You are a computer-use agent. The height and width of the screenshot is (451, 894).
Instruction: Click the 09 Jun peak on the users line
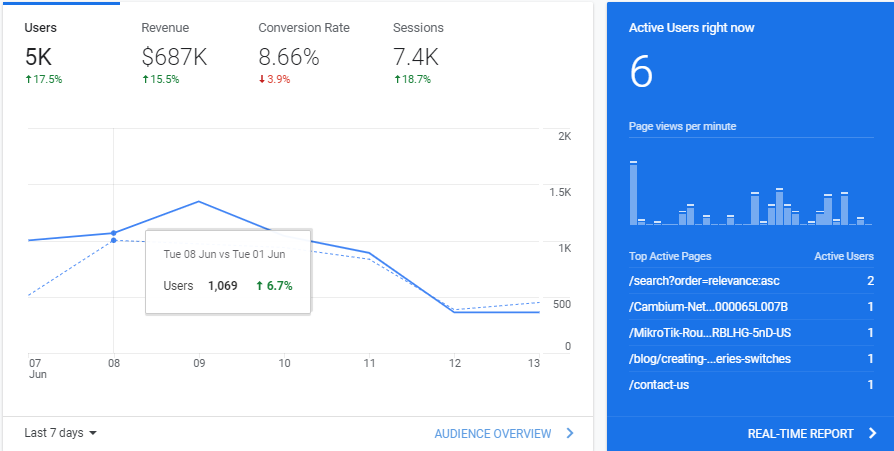(198, 201)
